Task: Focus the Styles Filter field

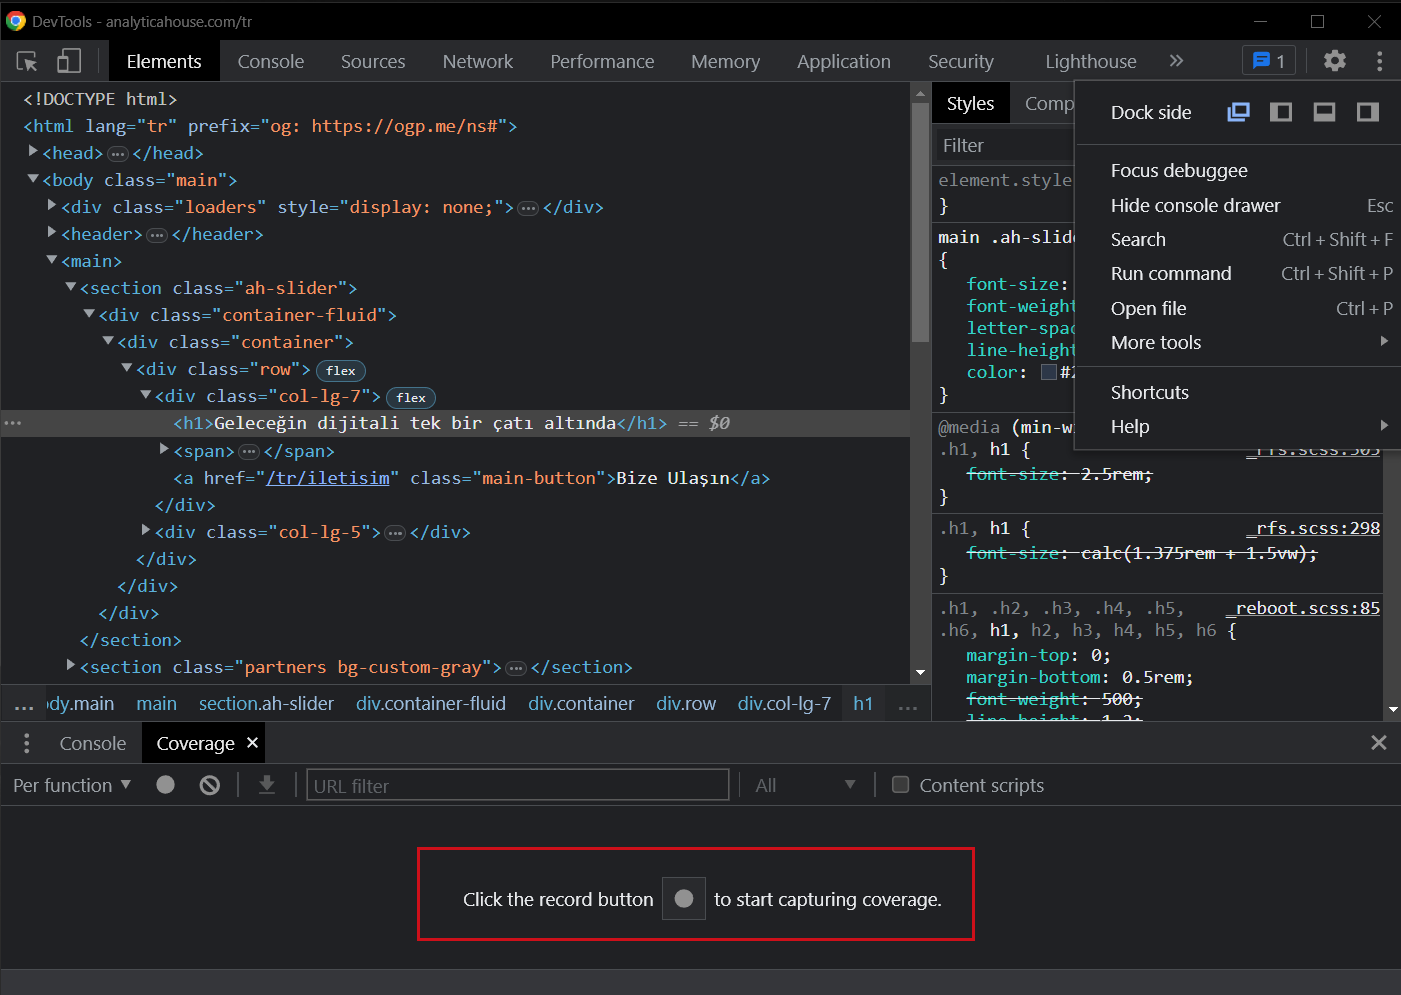Action: [x=1004, y=145]
